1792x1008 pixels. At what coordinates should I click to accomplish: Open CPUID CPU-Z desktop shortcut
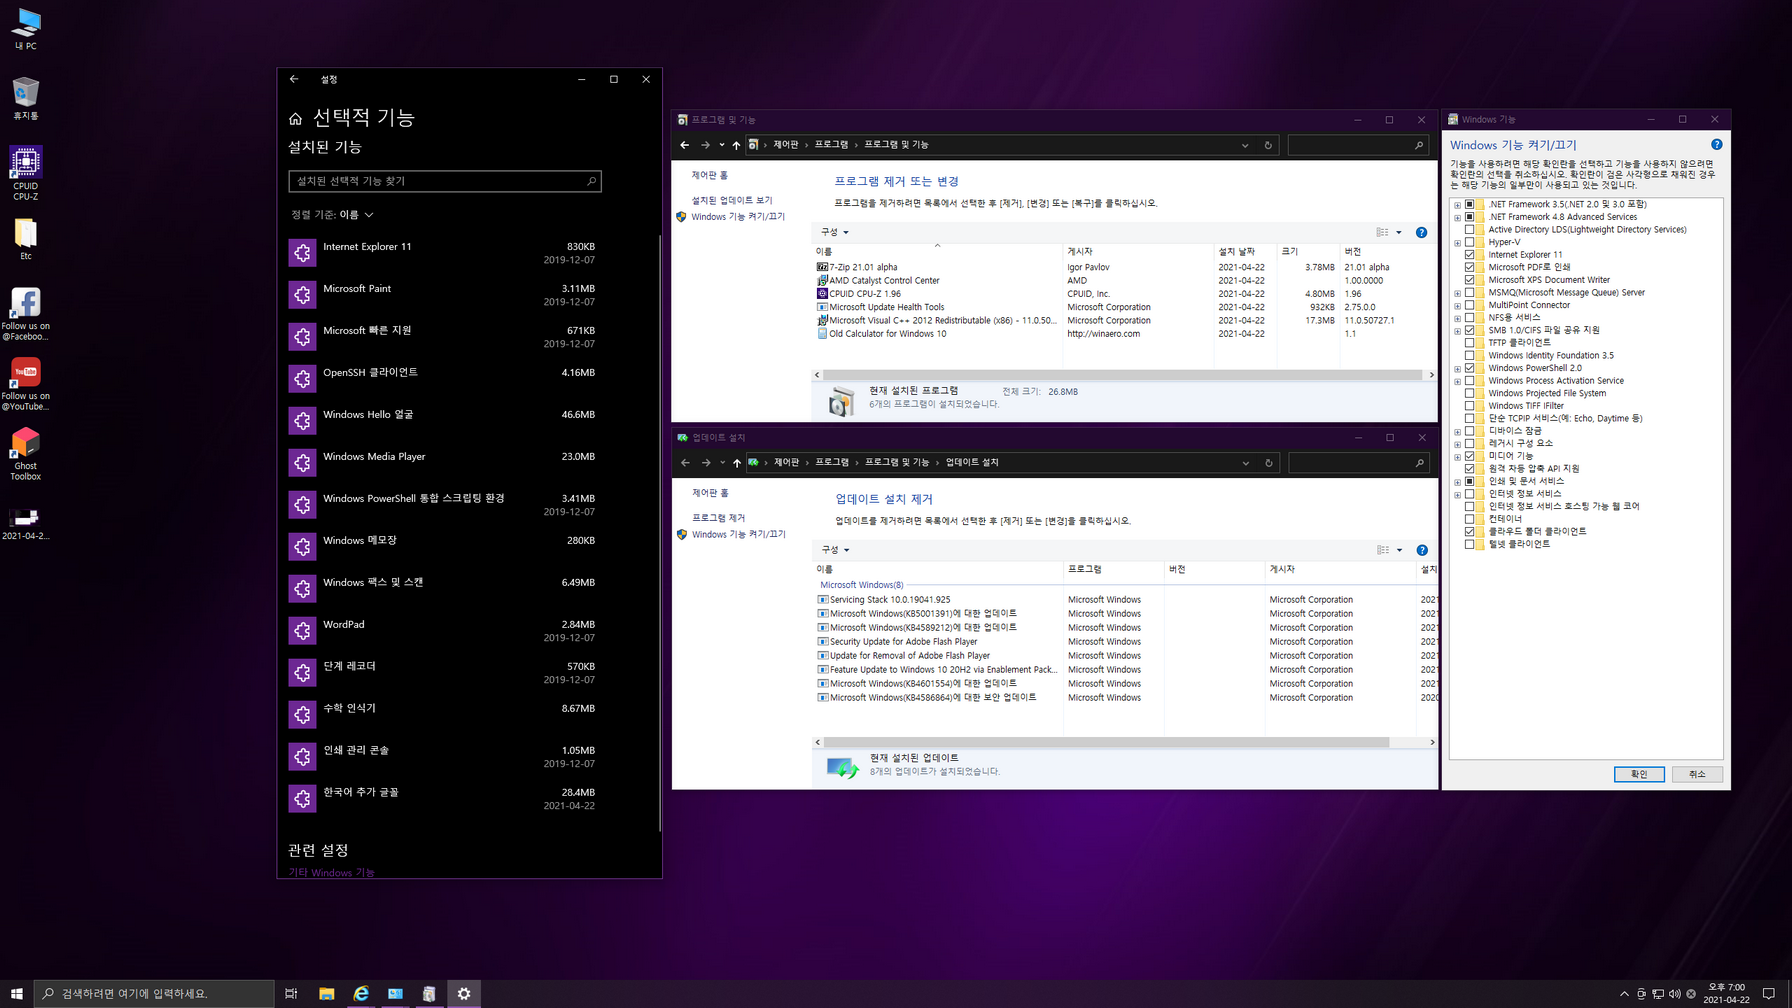25,172
